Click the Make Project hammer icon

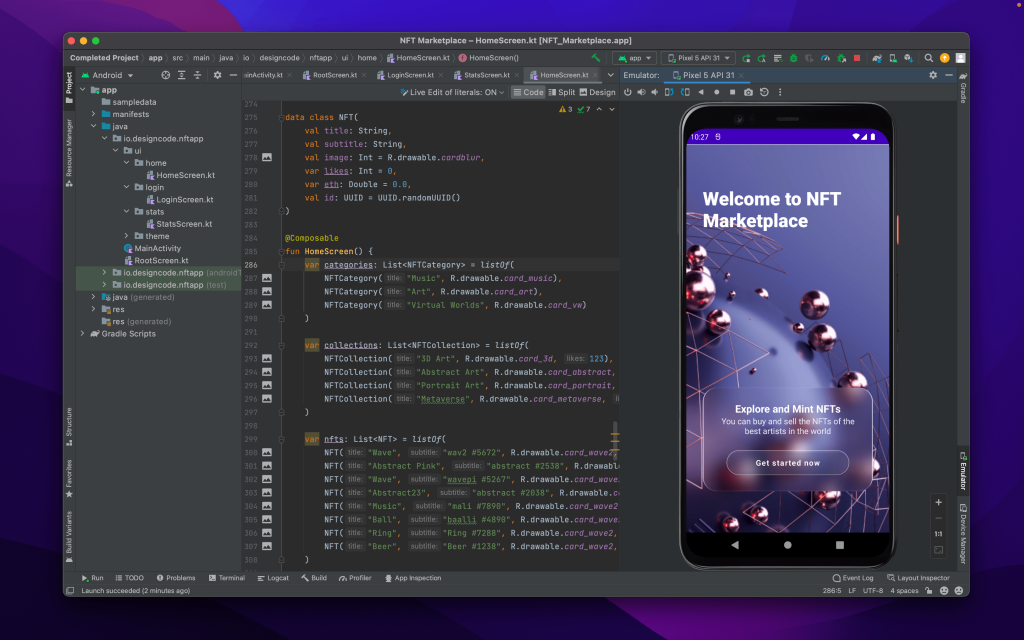click(x=596, y=58)
